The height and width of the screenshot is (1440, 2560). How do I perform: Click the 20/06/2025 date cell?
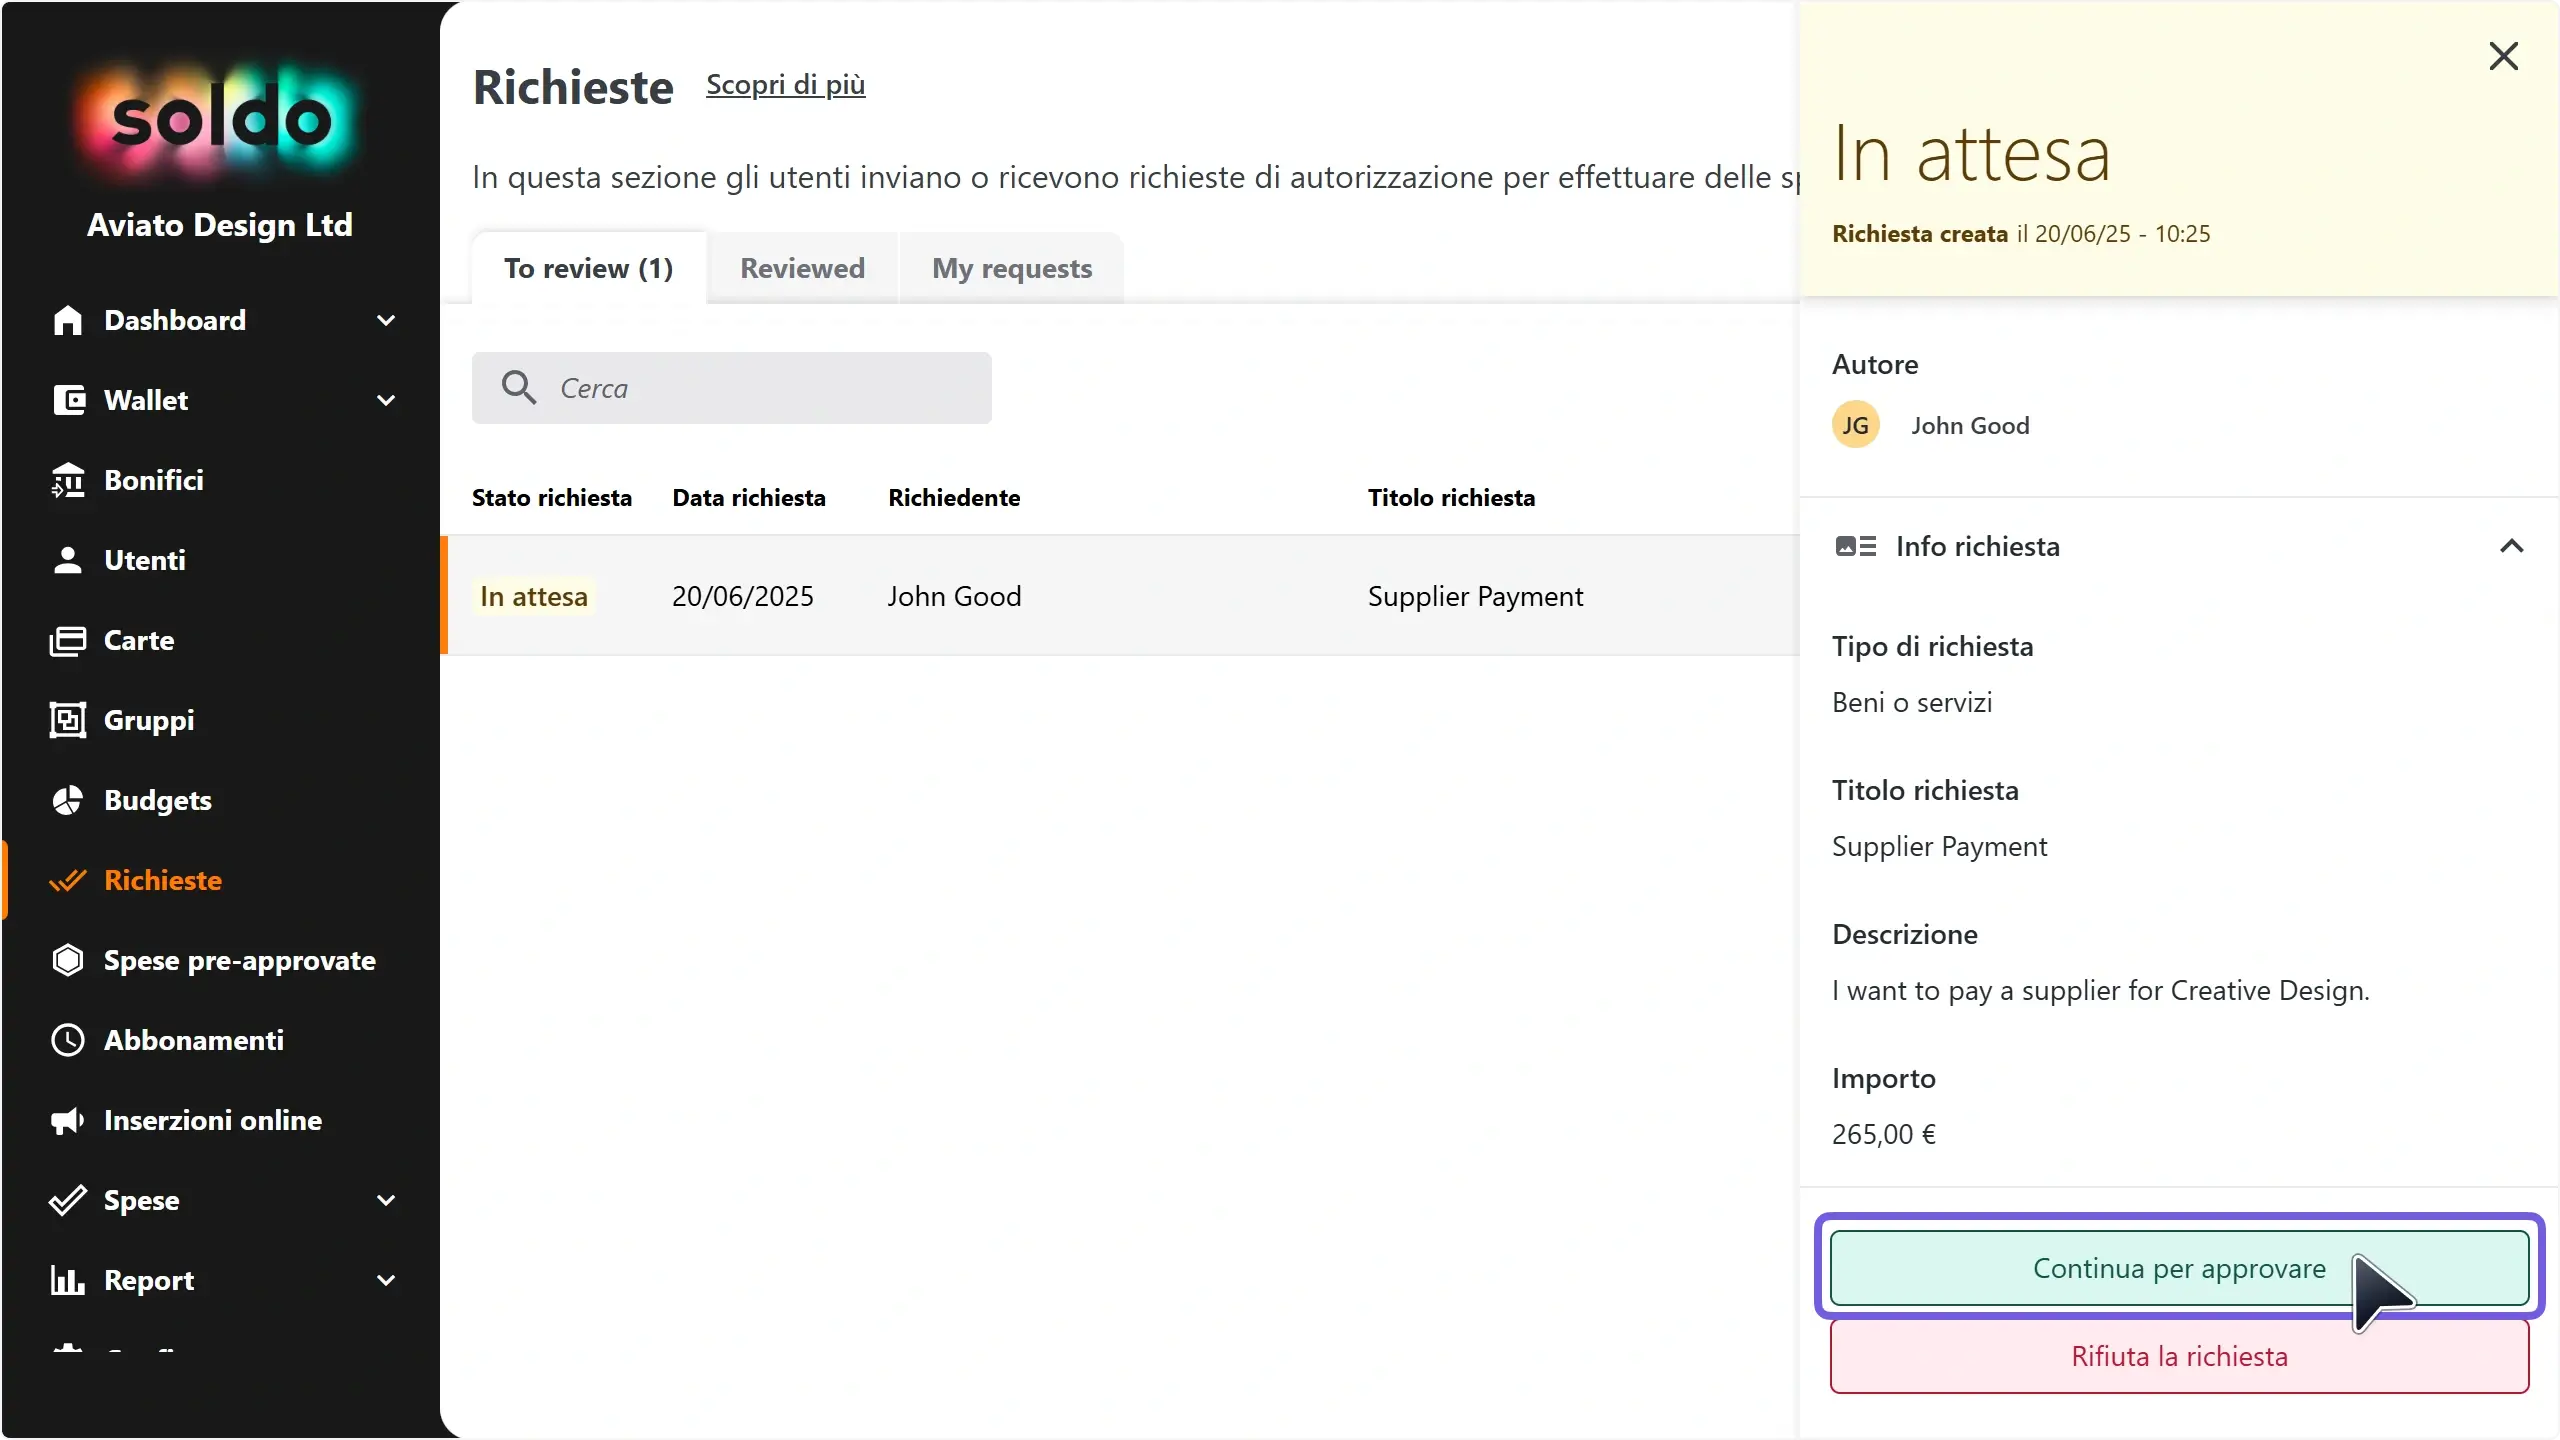coord(742,596)
